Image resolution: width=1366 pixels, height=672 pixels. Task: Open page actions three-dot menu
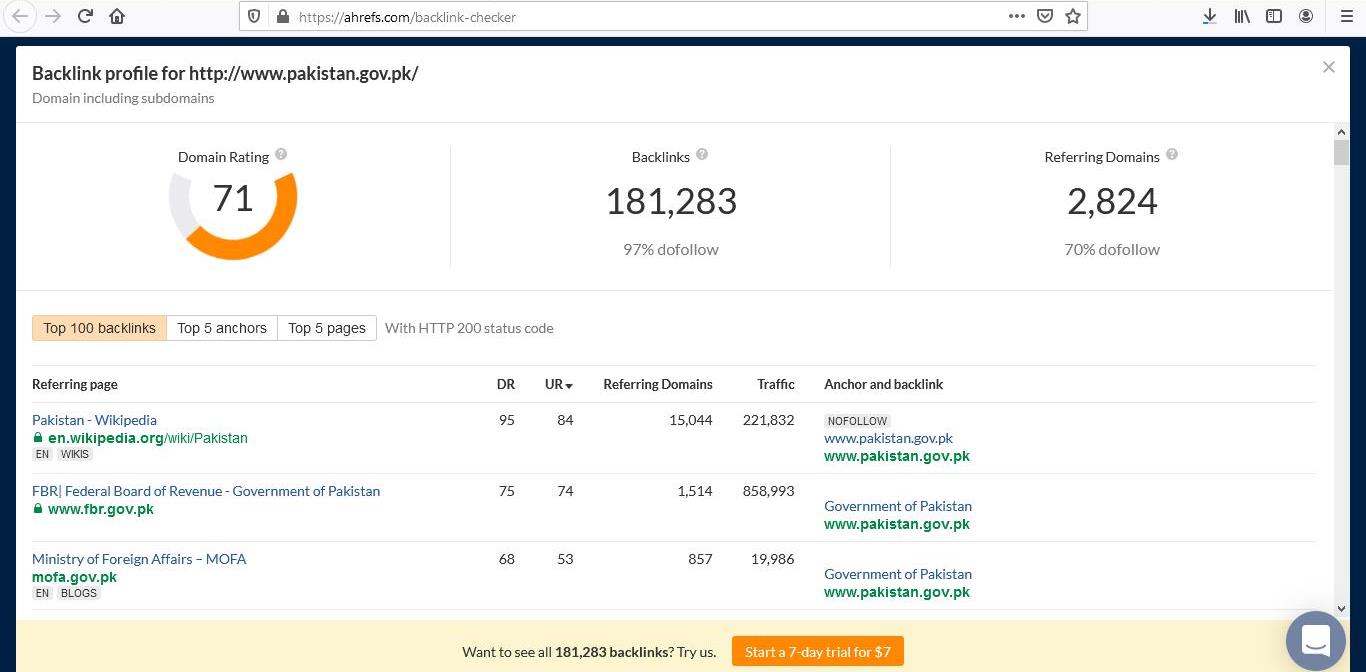[x=1017, y=16]
